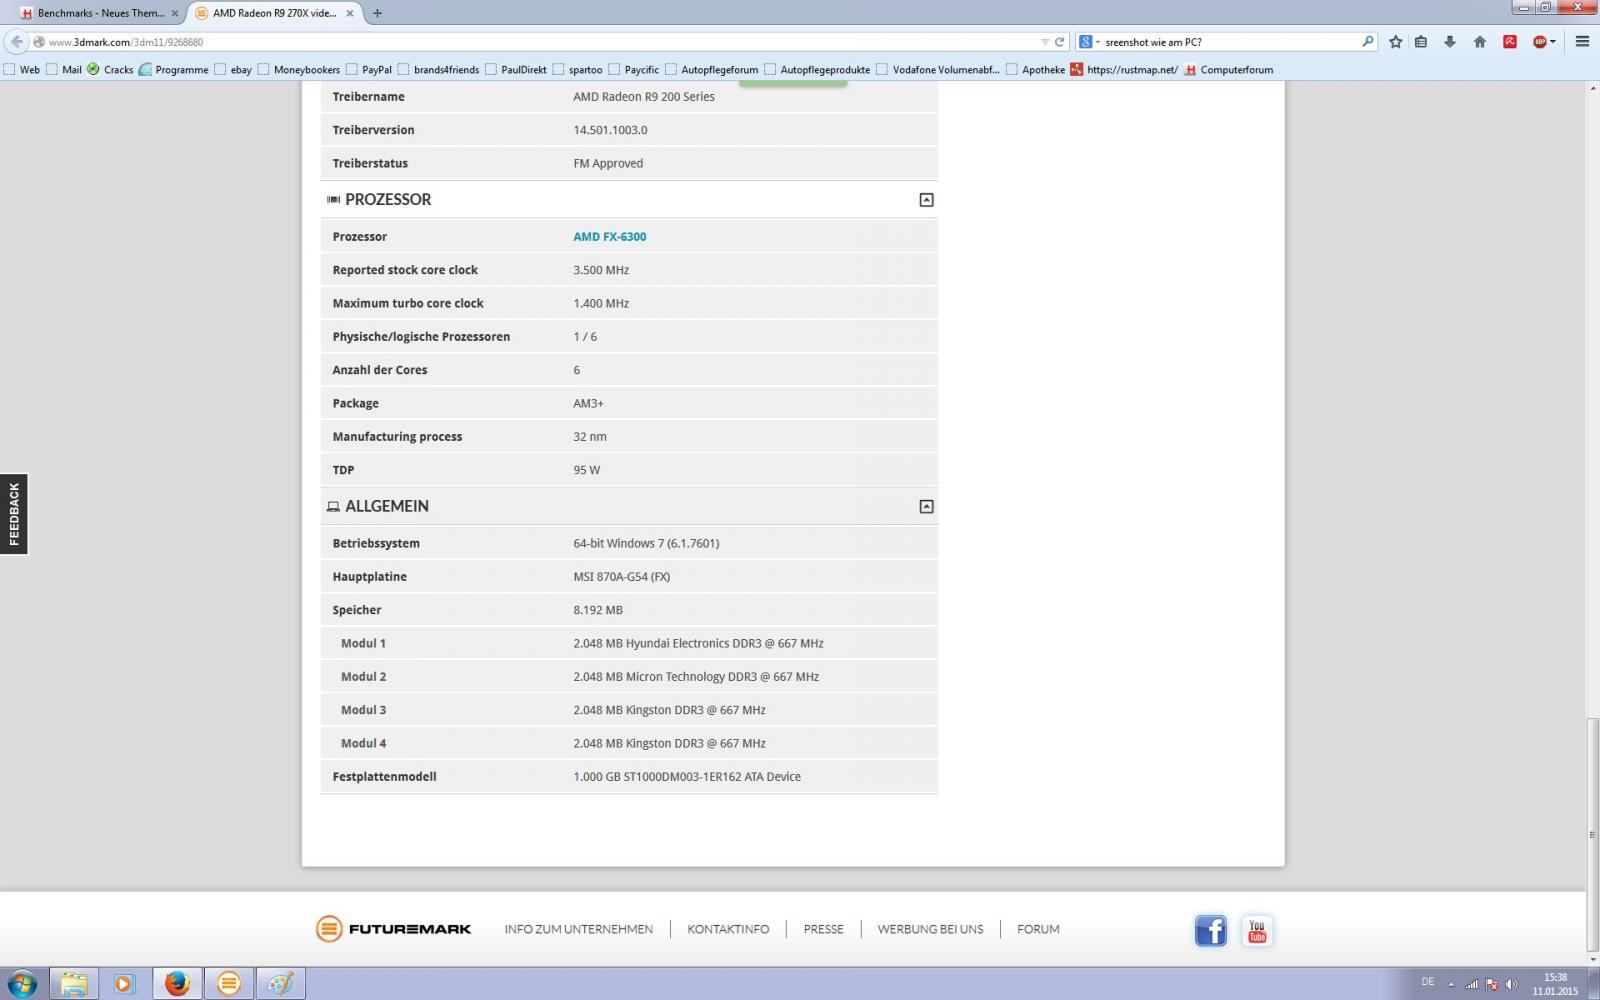Open the WERBUNG BEI UNS footer link
Viewport: 1600px width, 1000px height.
(x=930, y=929)
